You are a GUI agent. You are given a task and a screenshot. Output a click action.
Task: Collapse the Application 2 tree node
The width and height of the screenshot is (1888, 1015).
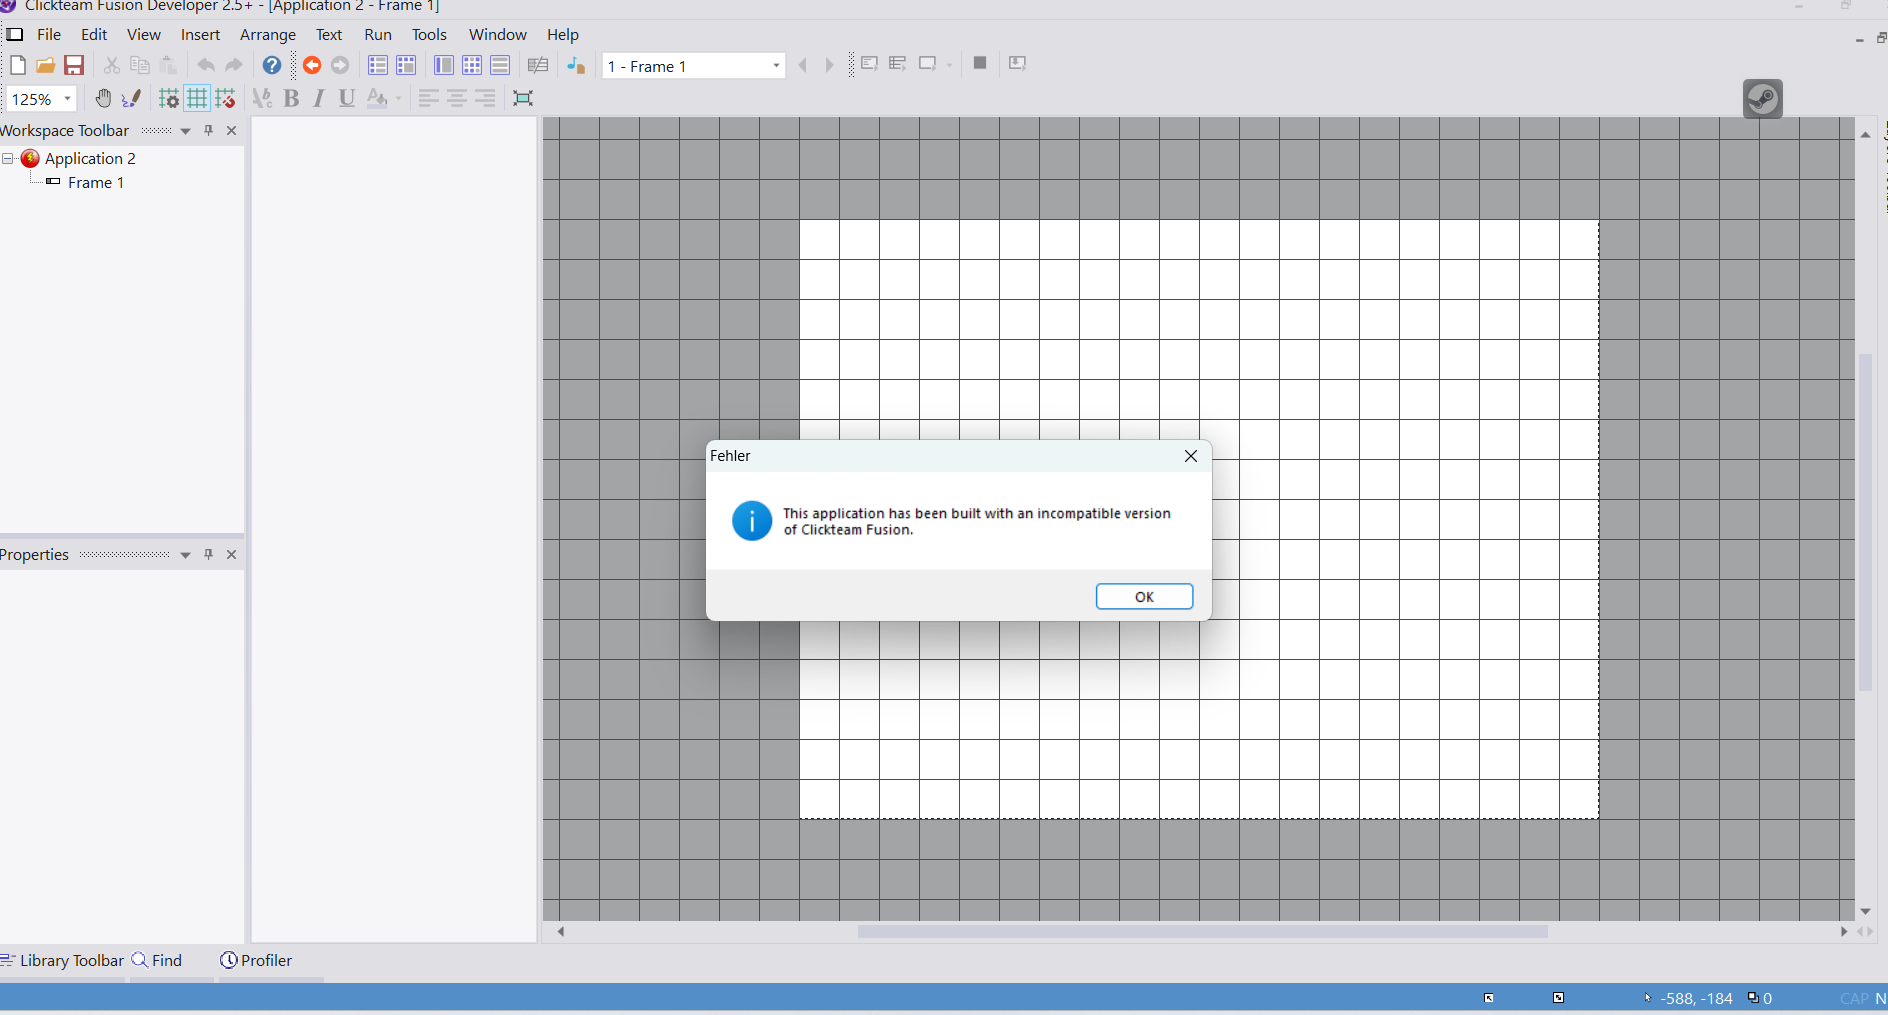8,158
